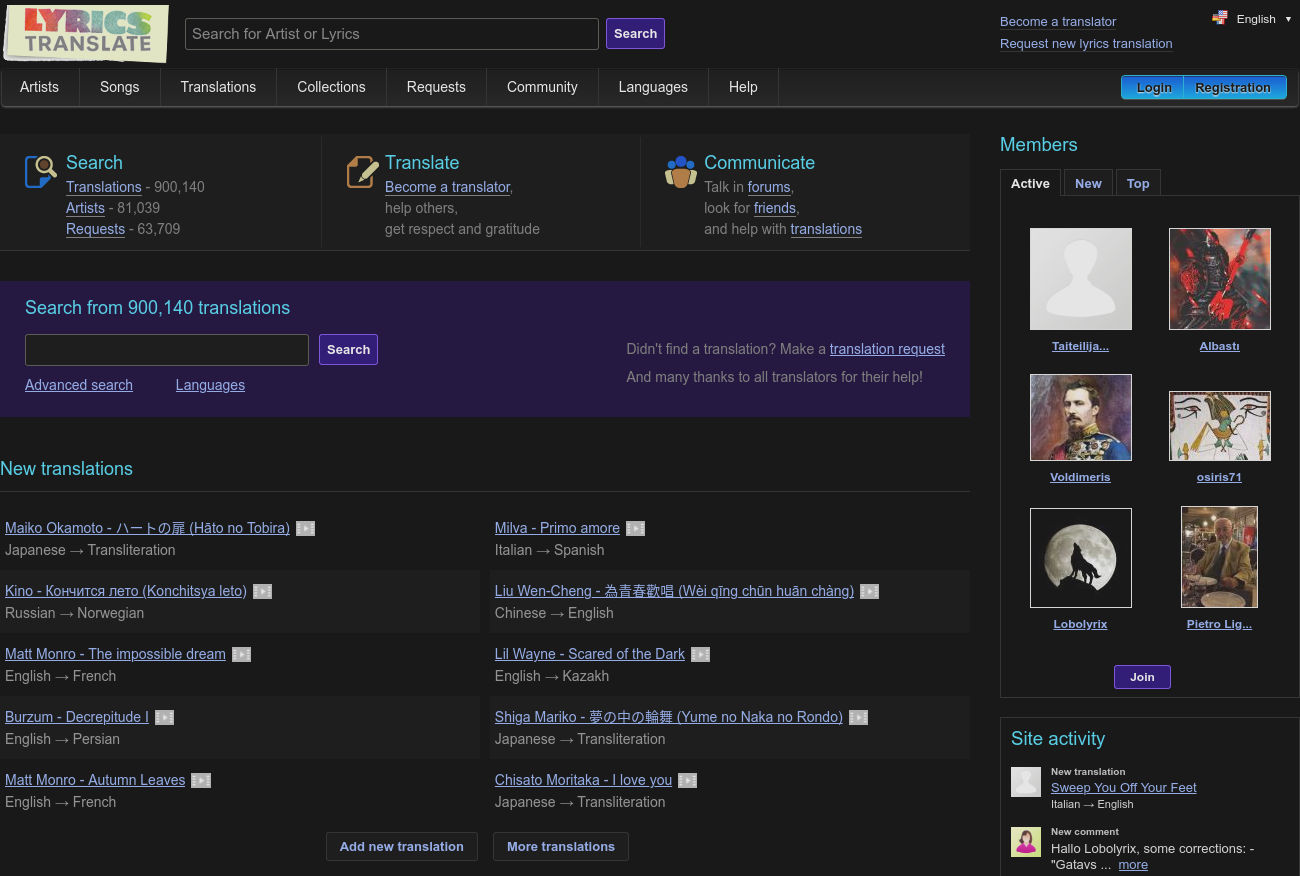Select the pencil Translate icon
This screenshot has height=876, width=1300.
click(x=362, y=171)
